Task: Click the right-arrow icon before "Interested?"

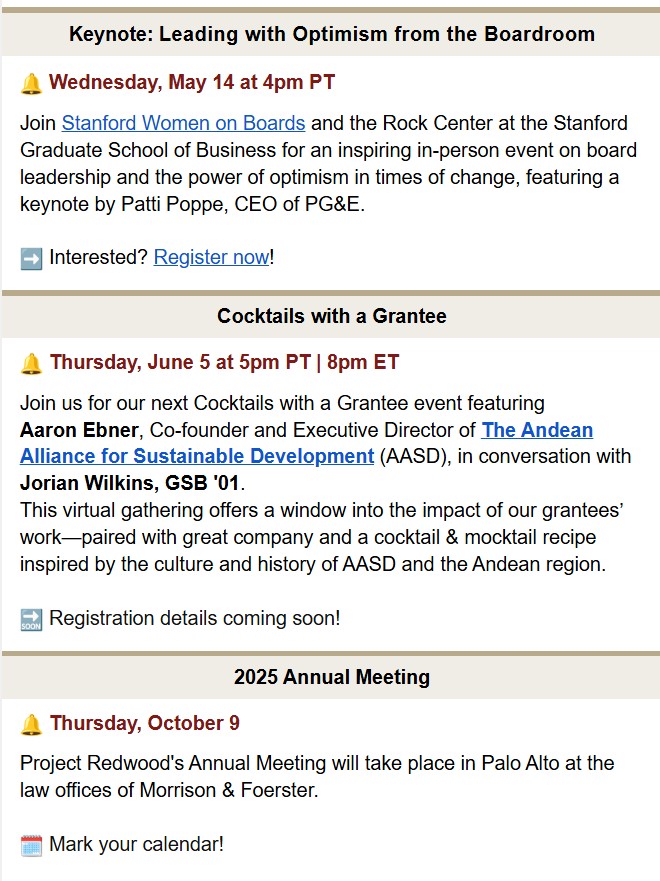Action: (x=31, y=258)
